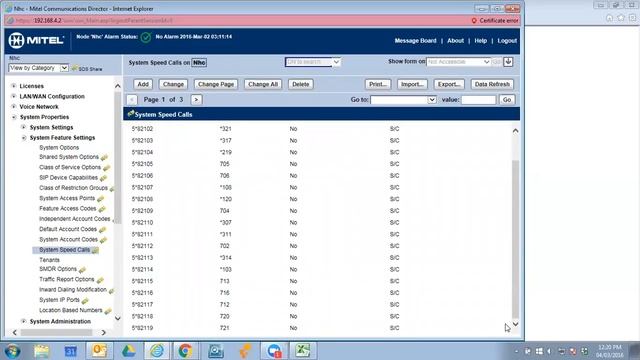
Task: Open File Explorer from taskbar
Action: pos(41,351)
